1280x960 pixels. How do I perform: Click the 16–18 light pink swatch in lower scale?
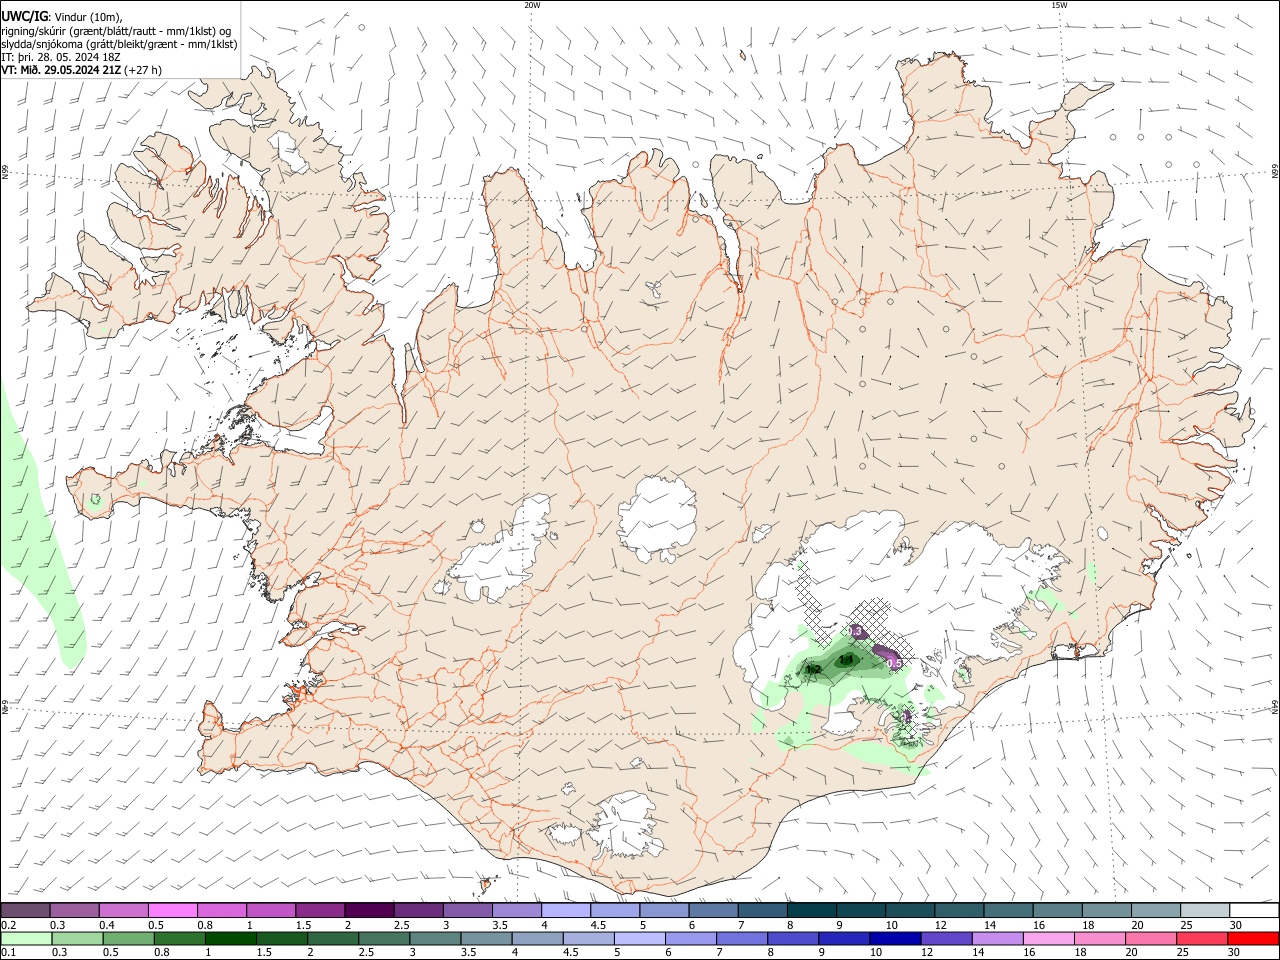1048,939
